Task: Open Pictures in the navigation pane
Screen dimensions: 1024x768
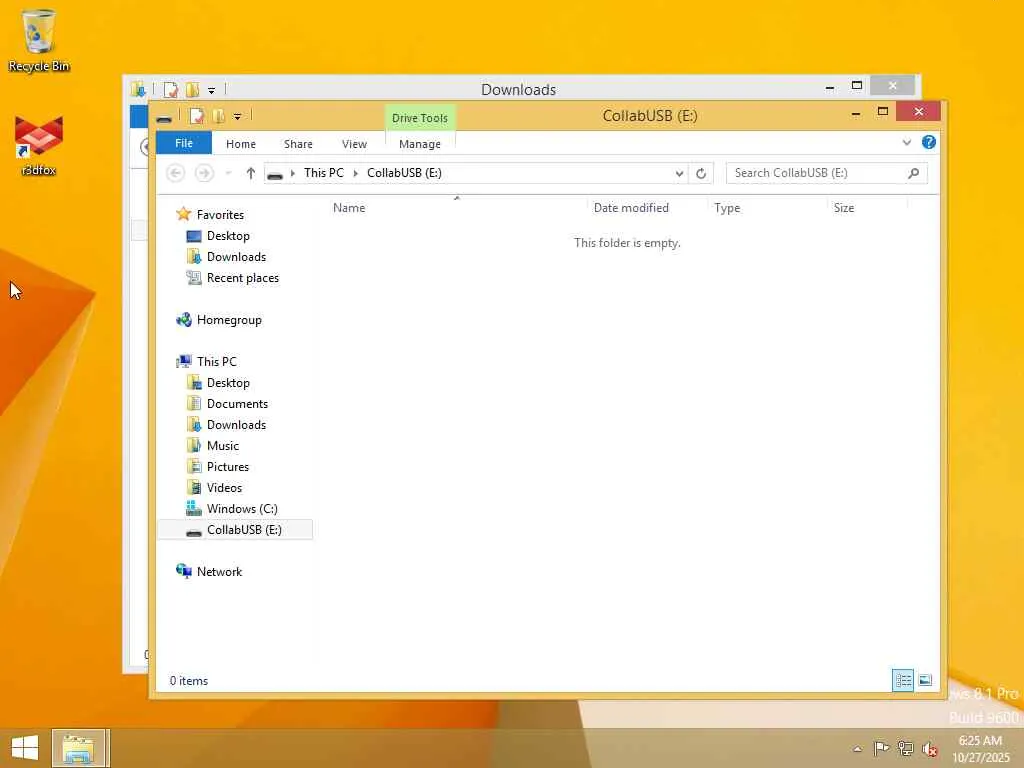Action: [227, 466]
